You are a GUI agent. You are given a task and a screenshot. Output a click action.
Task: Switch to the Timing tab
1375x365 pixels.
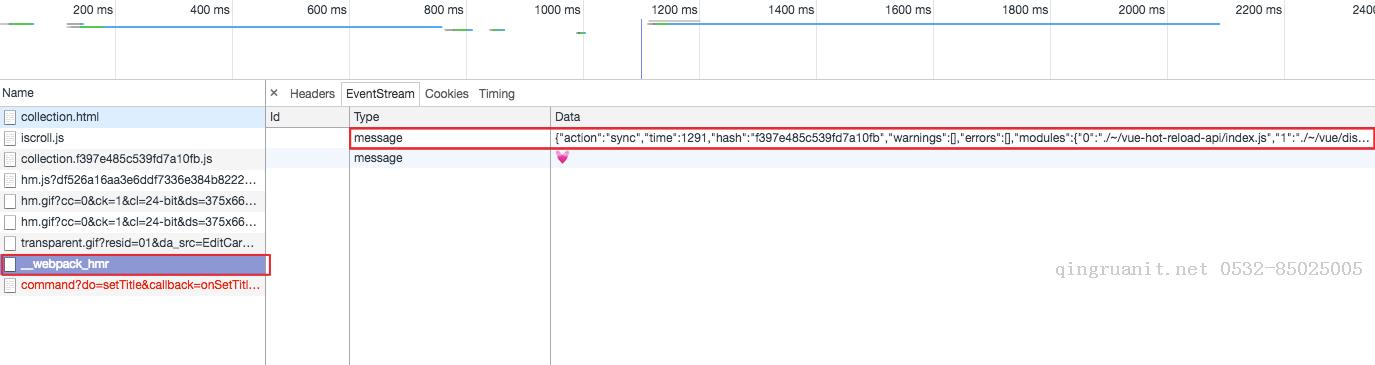tap(496, 93)
